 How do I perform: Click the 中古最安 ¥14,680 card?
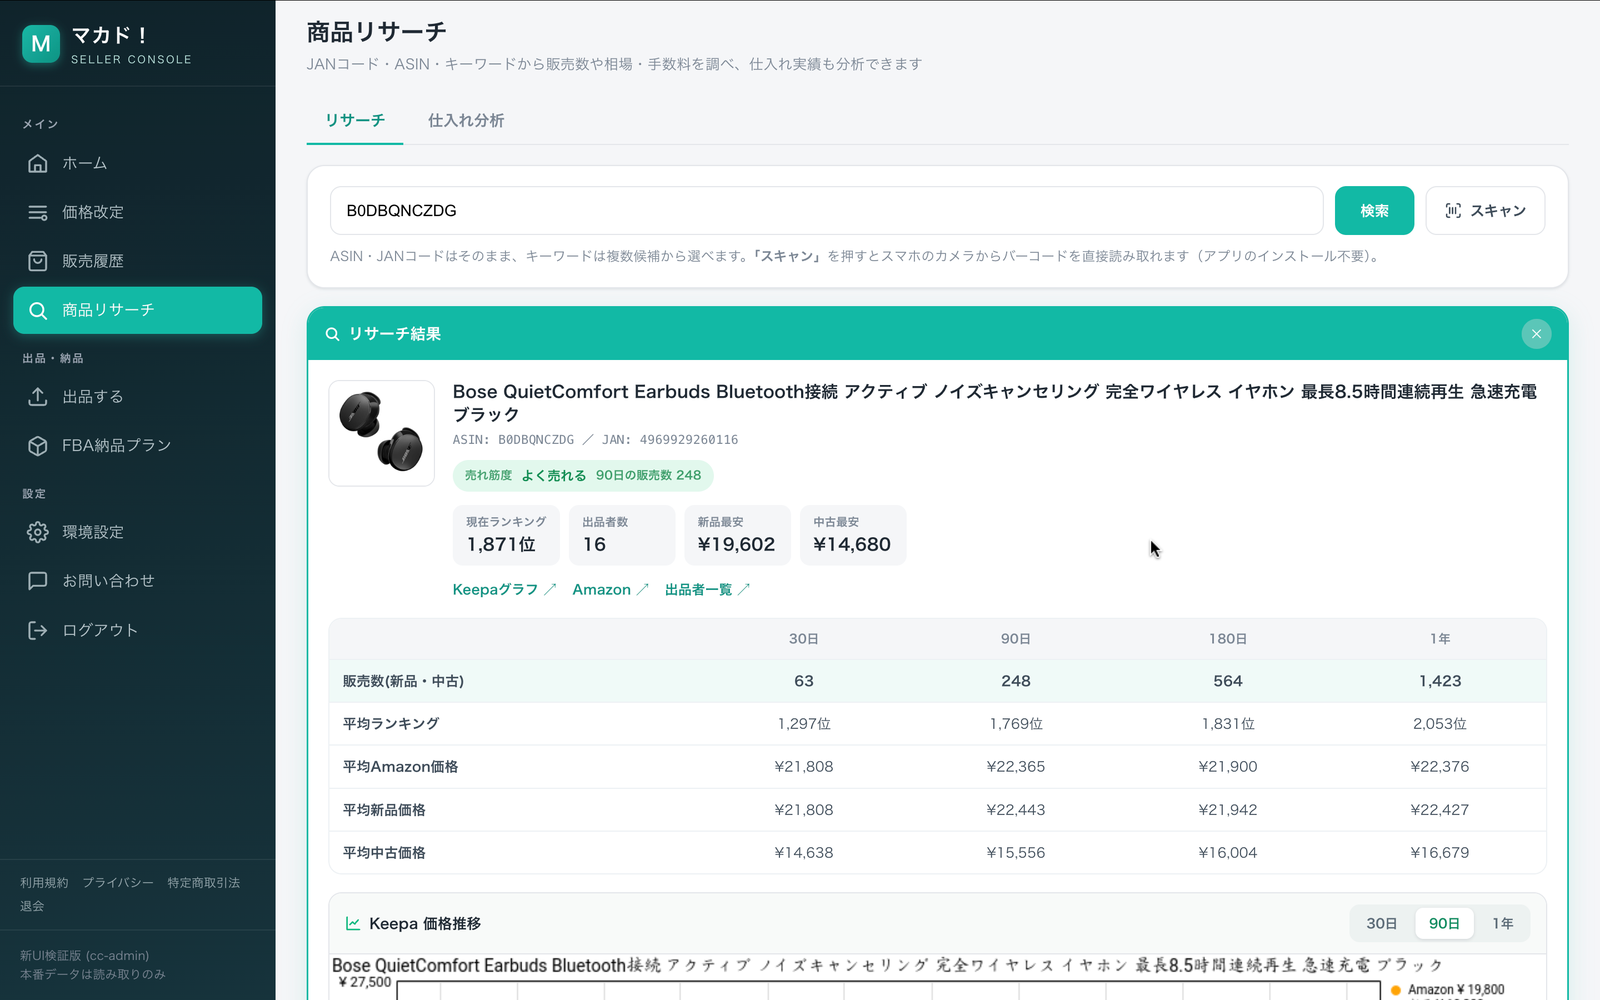point(853,535)
